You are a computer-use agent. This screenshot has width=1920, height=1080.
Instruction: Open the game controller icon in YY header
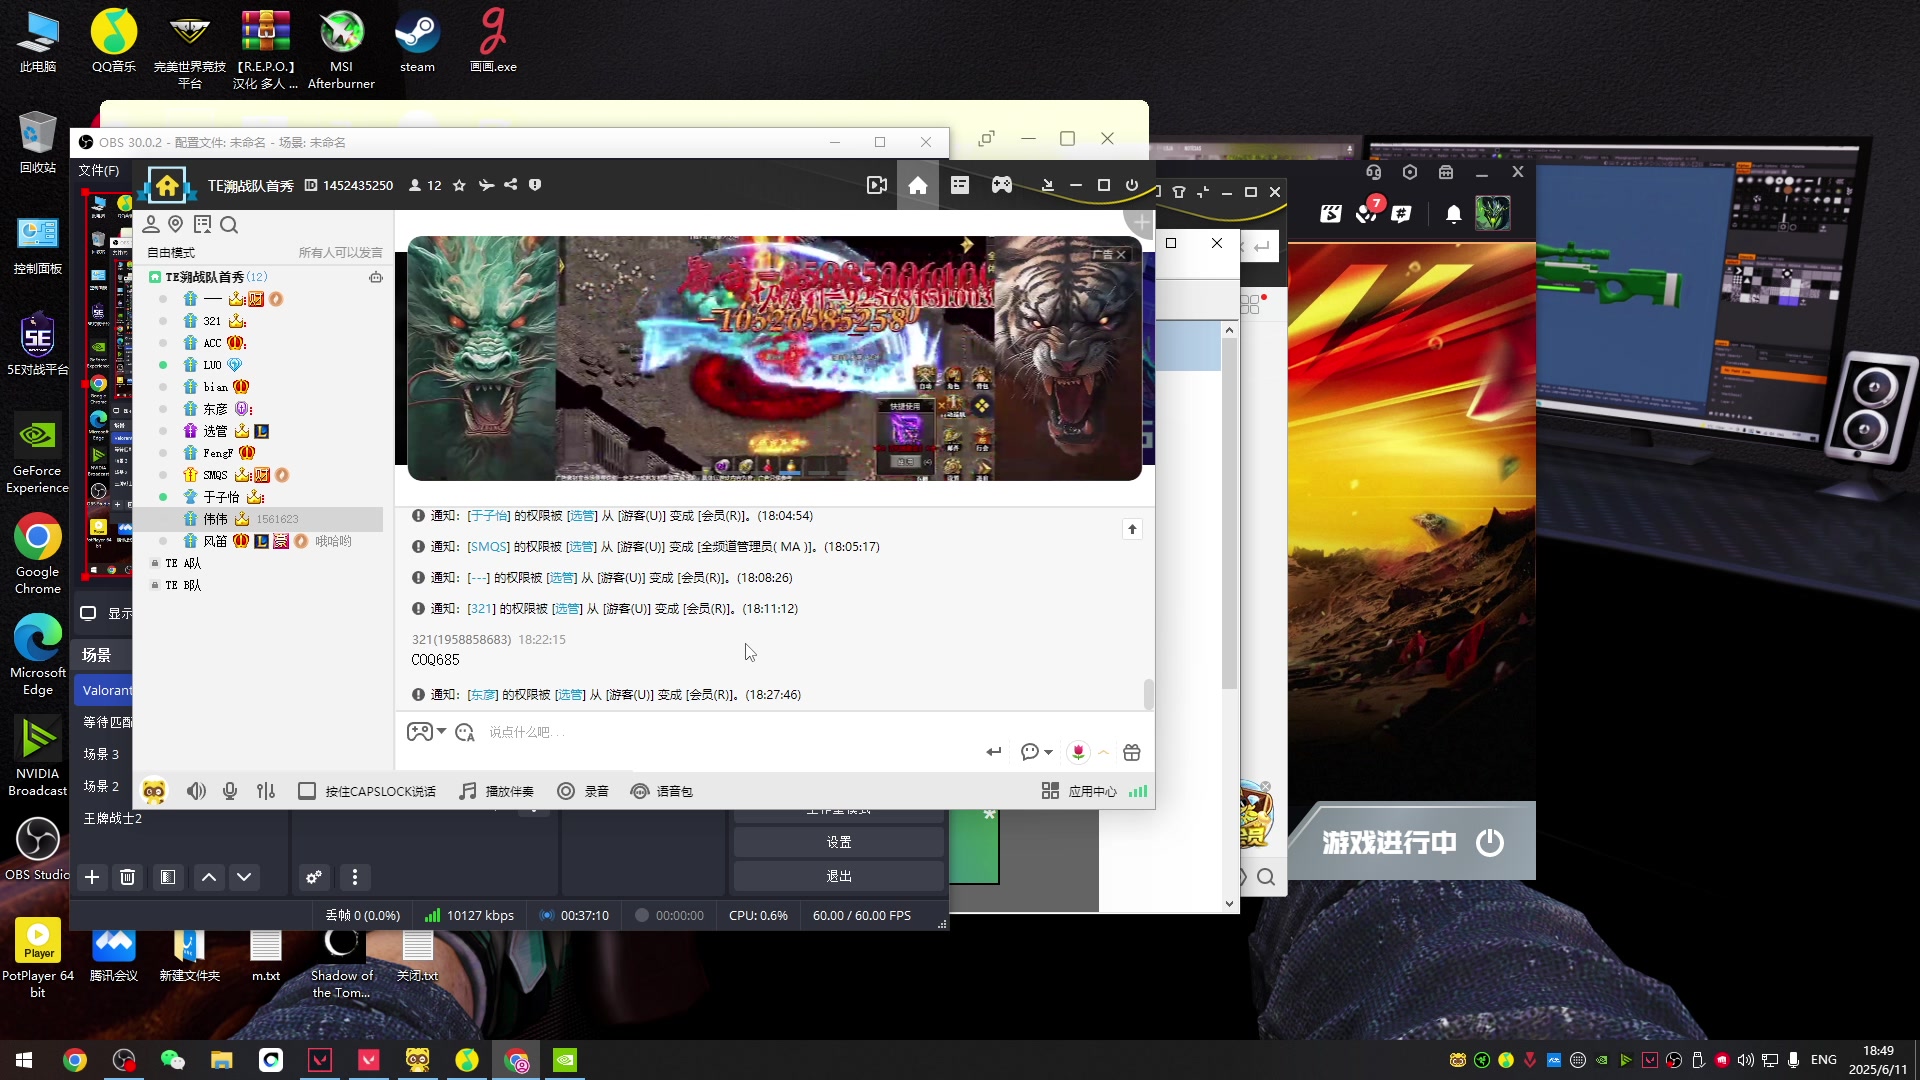click(x=1002, y=185)
